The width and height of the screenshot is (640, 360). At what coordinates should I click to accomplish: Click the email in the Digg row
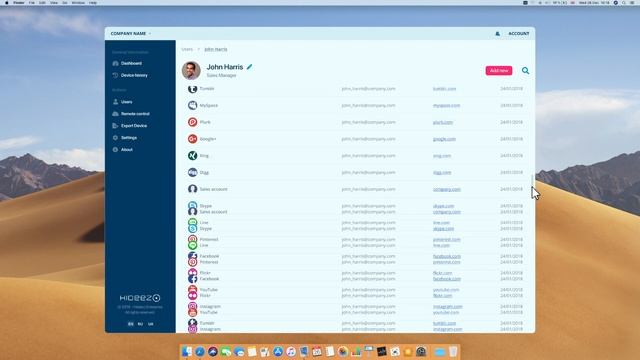pyautogui.click(x=369, y=172)
